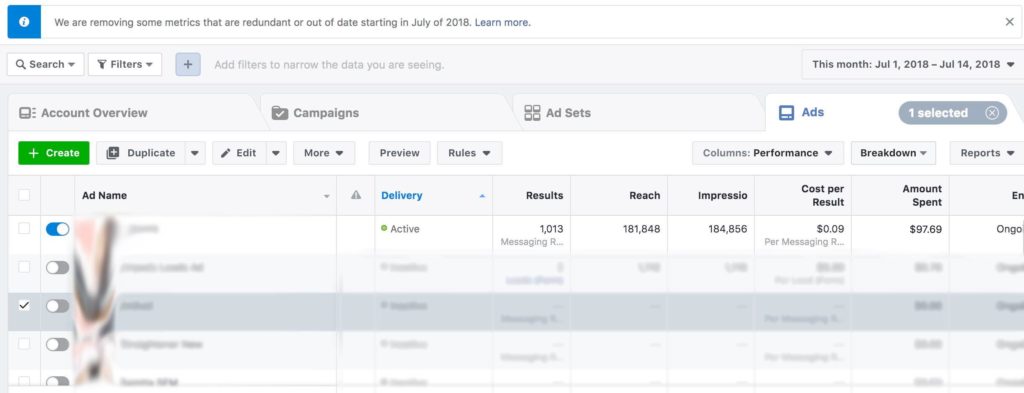Image resolution: width=1024 pixels, height=393 pixels.
Task: Open the Breakdown dropdown
Action: (893, 153)
